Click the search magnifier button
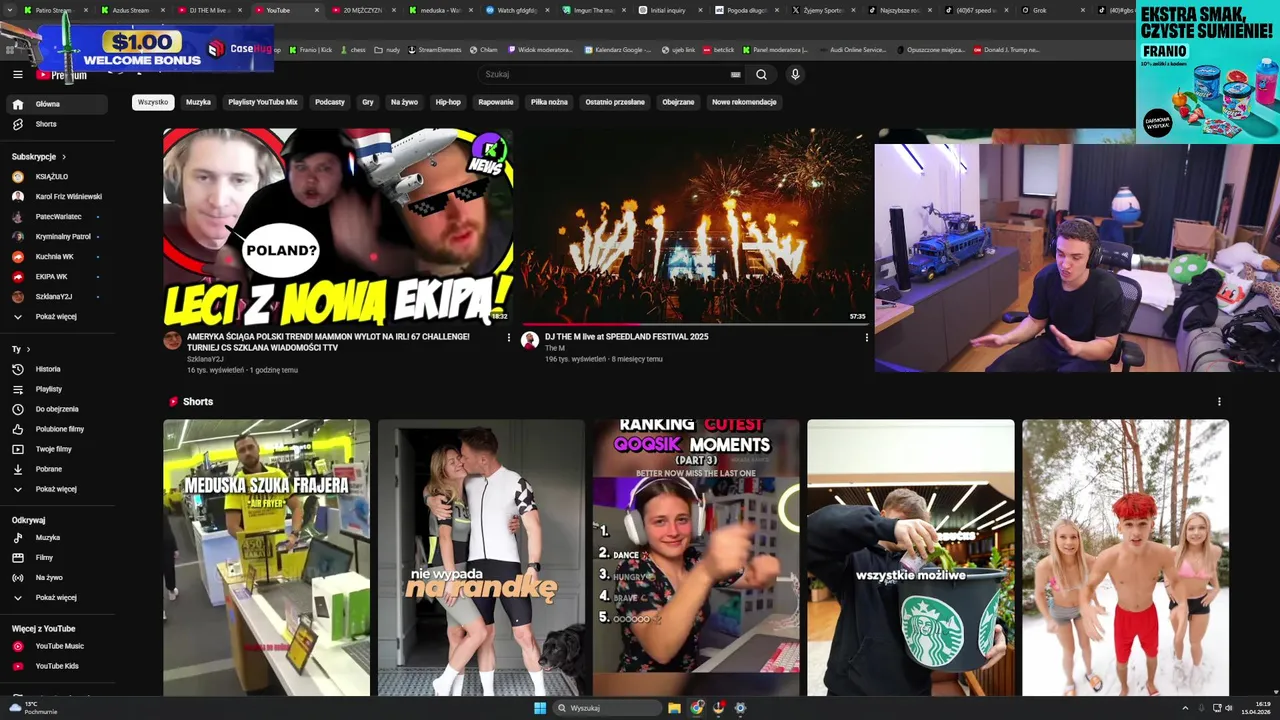Screen dimensions: 1280x720 point(761,74)
